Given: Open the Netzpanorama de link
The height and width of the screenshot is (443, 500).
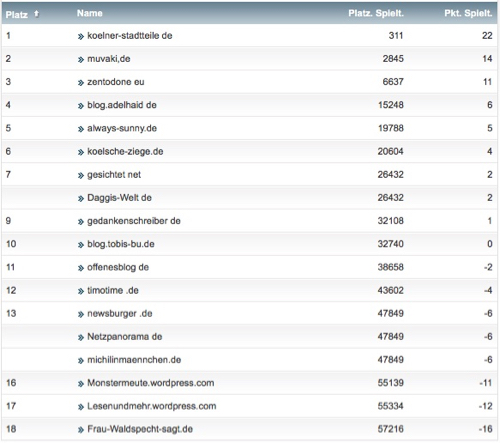Looking at the screenshot, I should 125,337.
